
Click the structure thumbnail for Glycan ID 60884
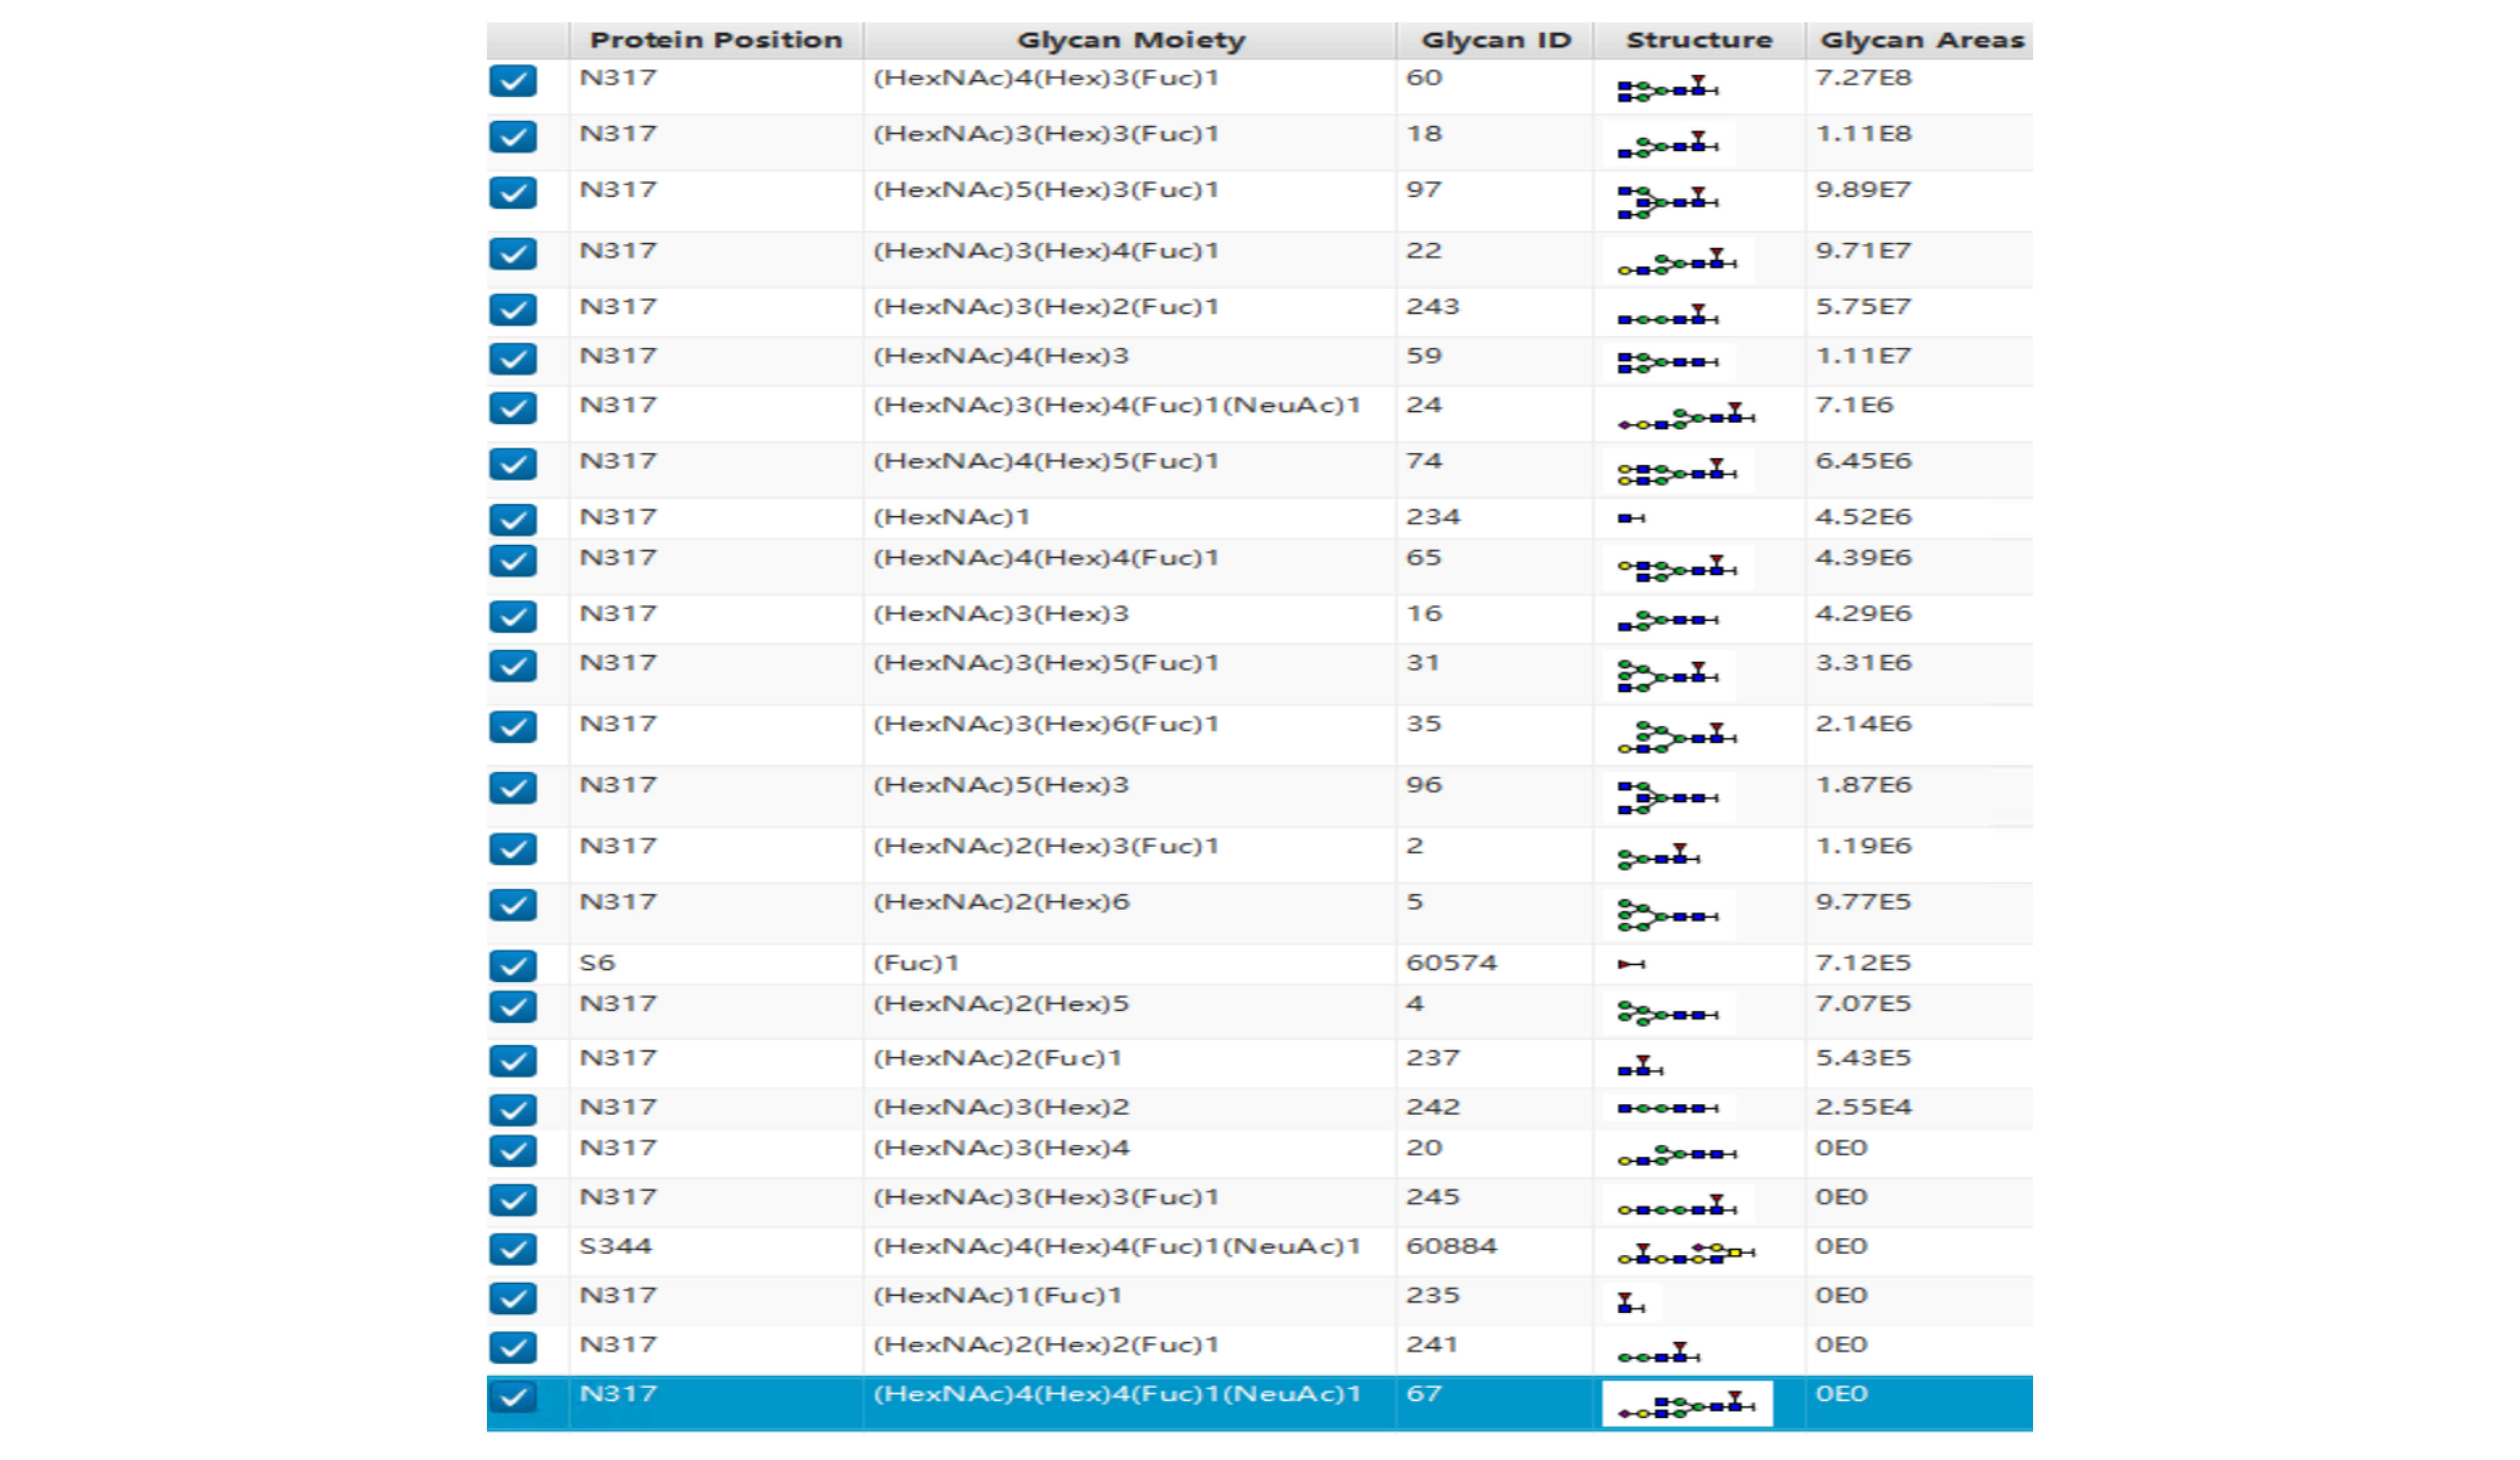click(x=1686, y=1252)
